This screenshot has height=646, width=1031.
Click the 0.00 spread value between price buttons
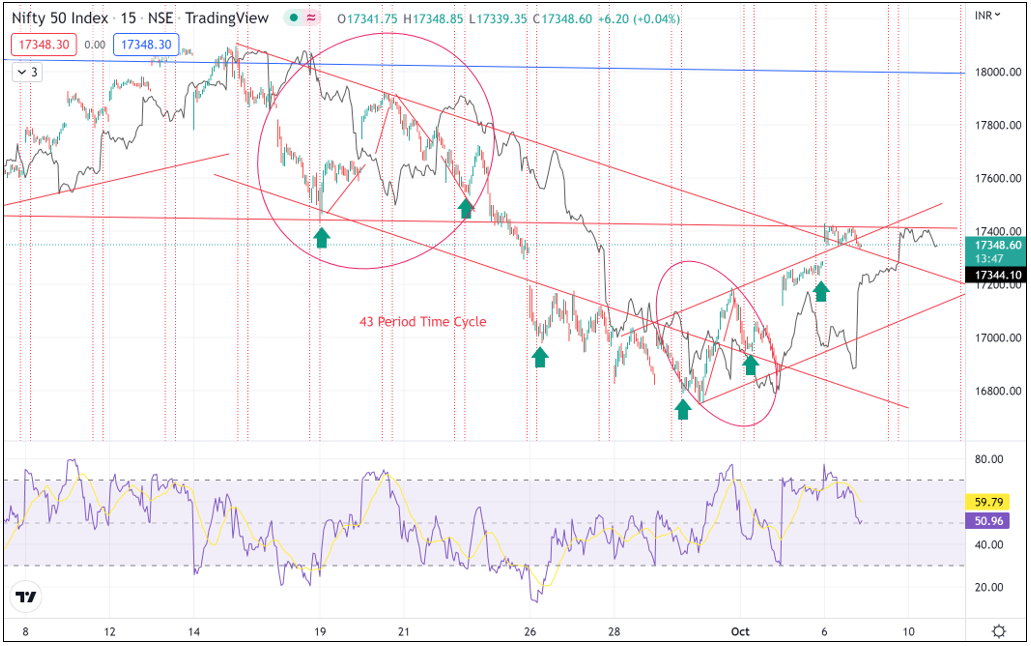tap(95, 45)
